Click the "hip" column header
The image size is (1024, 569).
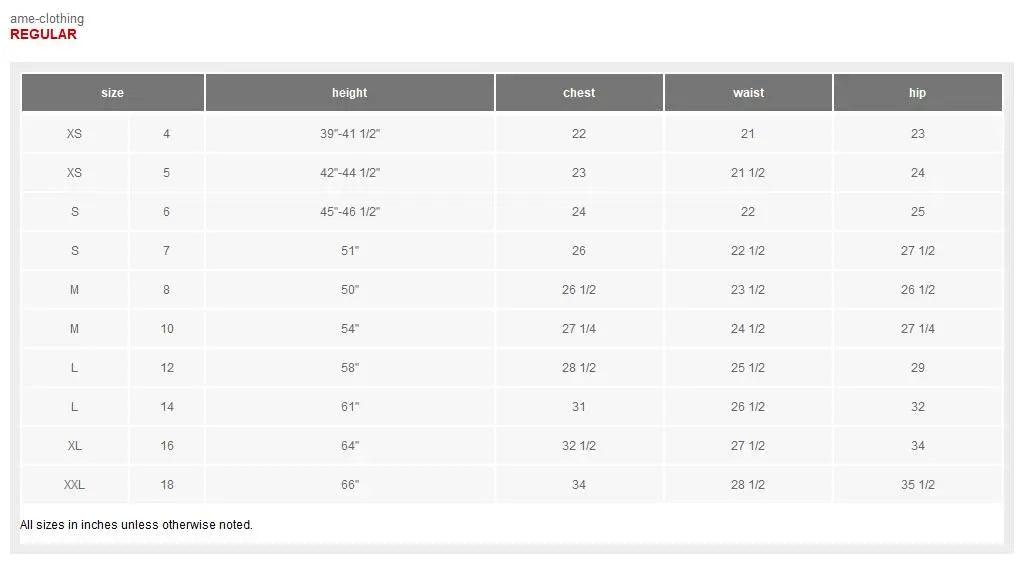tap(917, 93)
